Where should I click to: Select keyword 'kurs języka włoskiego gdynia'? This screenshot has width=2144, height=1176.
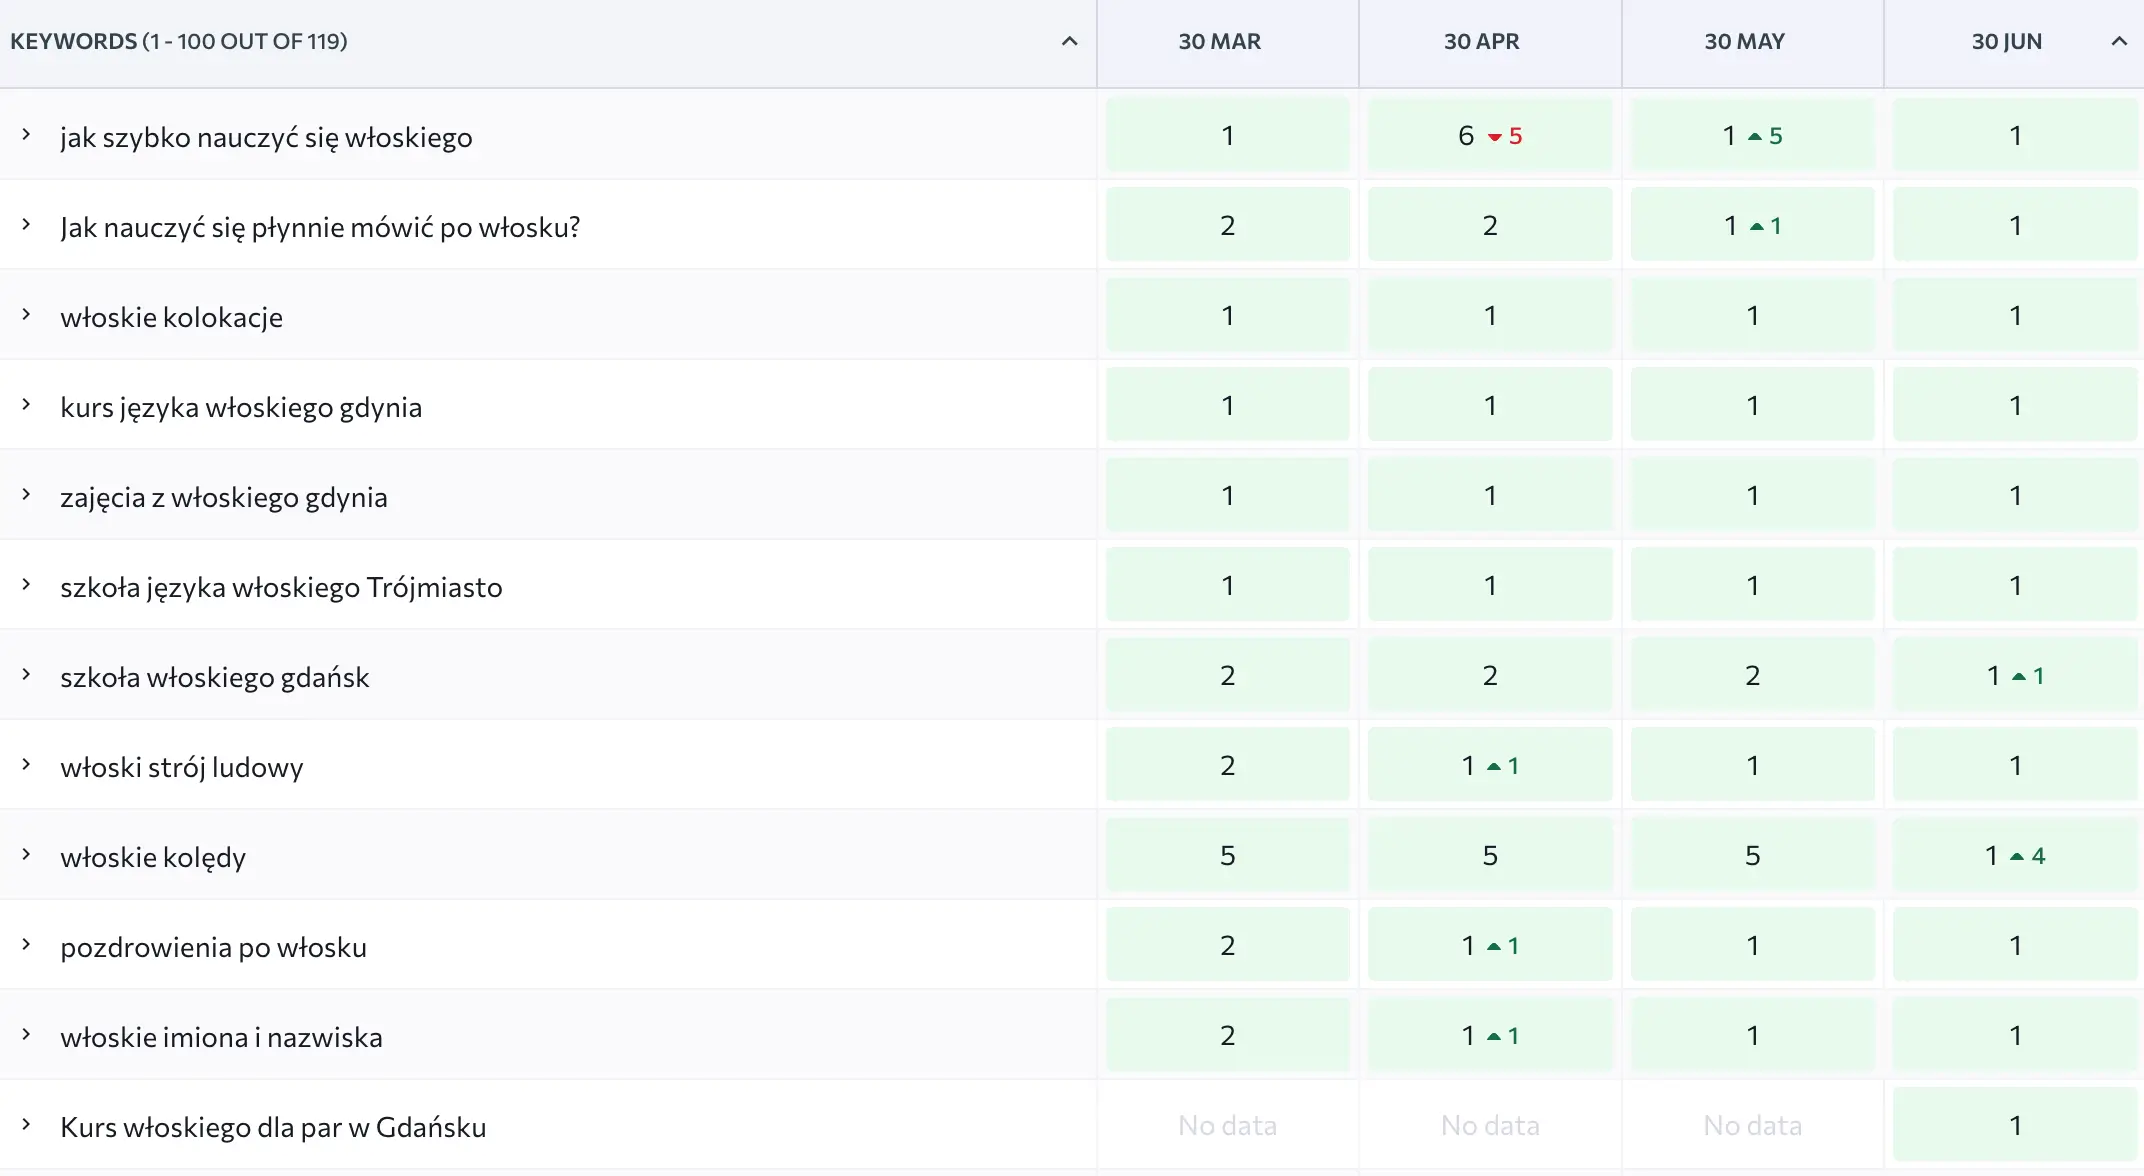[x=241, y=407]
